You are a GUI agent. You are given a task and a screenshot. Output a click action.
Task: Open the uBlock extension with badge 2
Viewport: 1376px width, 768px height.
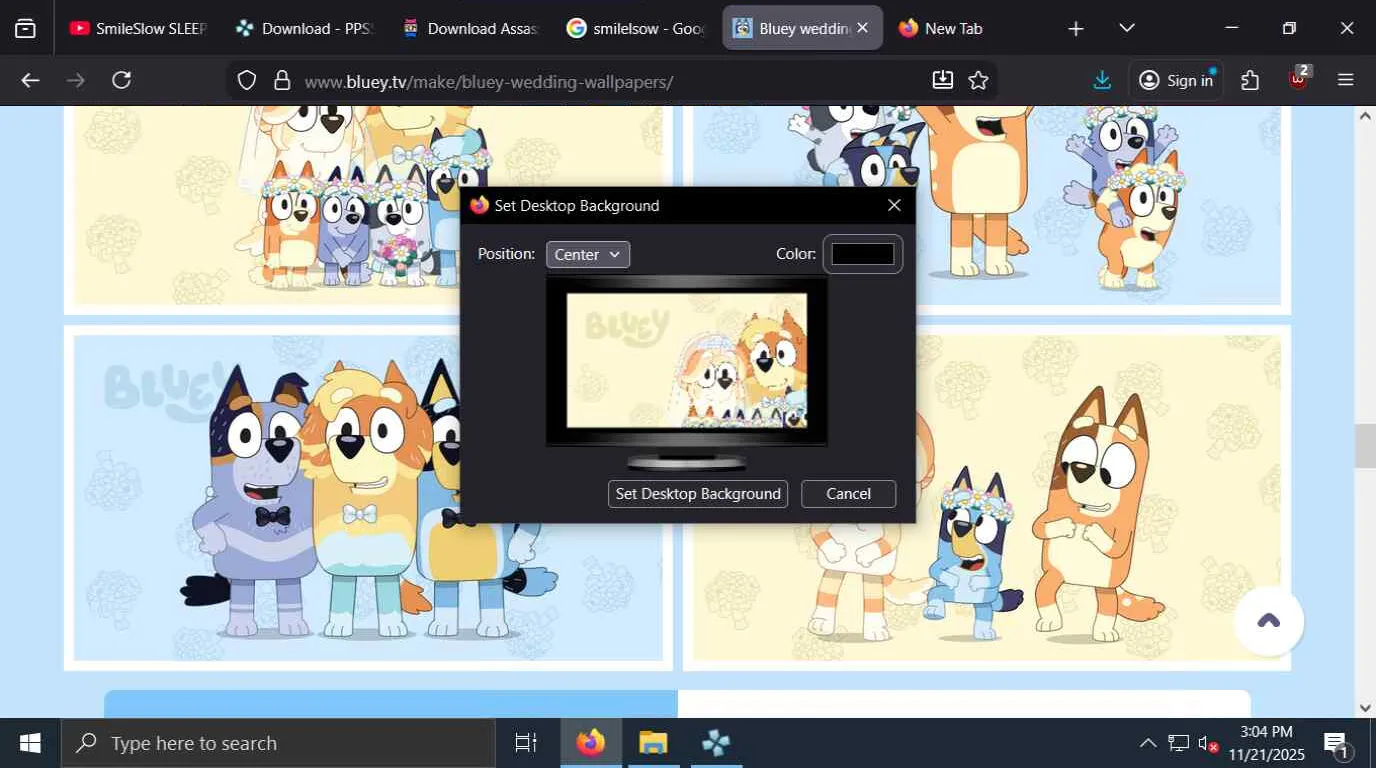[1298, 78]
